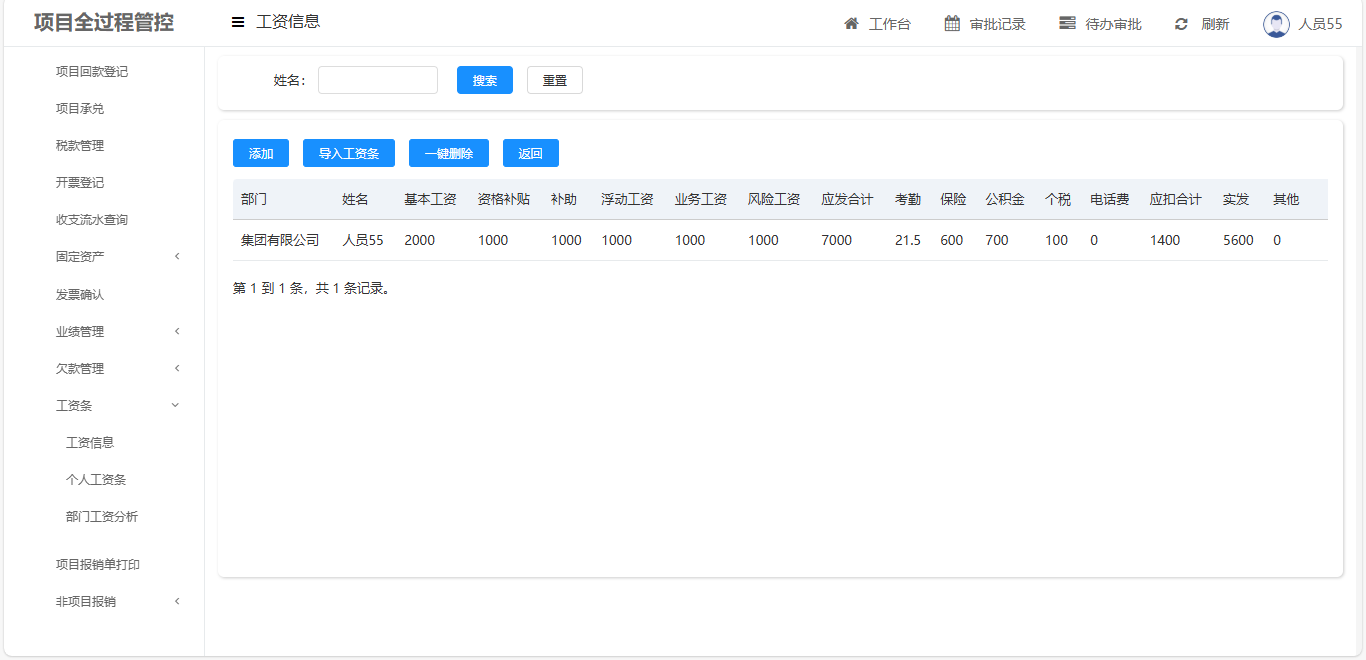Expand the 欠款管理 sidebar menu
The height and width of the screenshot is (660, 1366).
tap(80, 369)
